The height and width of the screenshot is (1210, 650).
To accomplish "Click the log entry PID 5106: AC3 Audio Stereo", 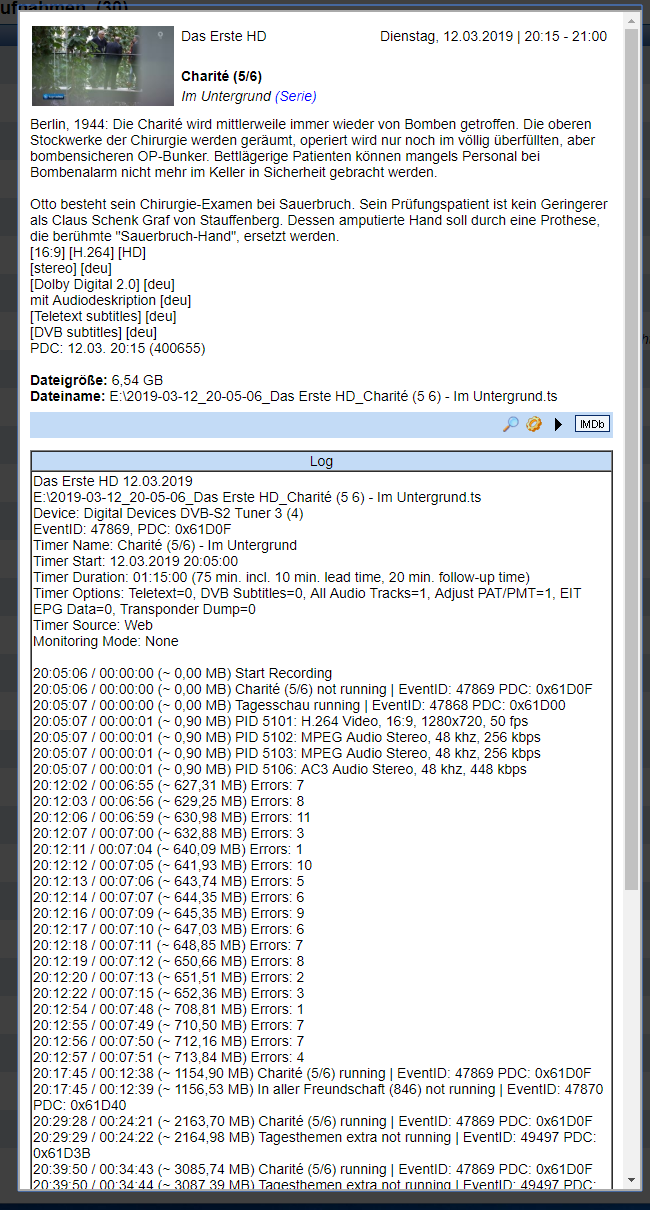I will [279, 769].
